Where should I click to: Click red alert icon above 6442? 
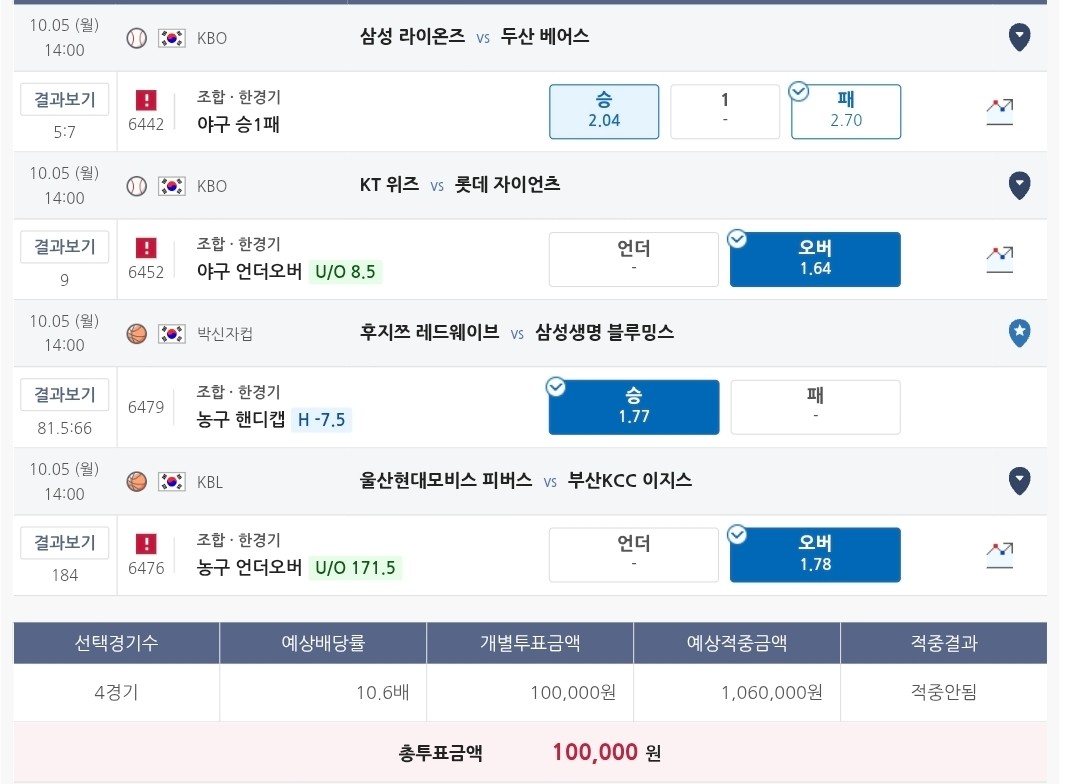pos(146,100)
